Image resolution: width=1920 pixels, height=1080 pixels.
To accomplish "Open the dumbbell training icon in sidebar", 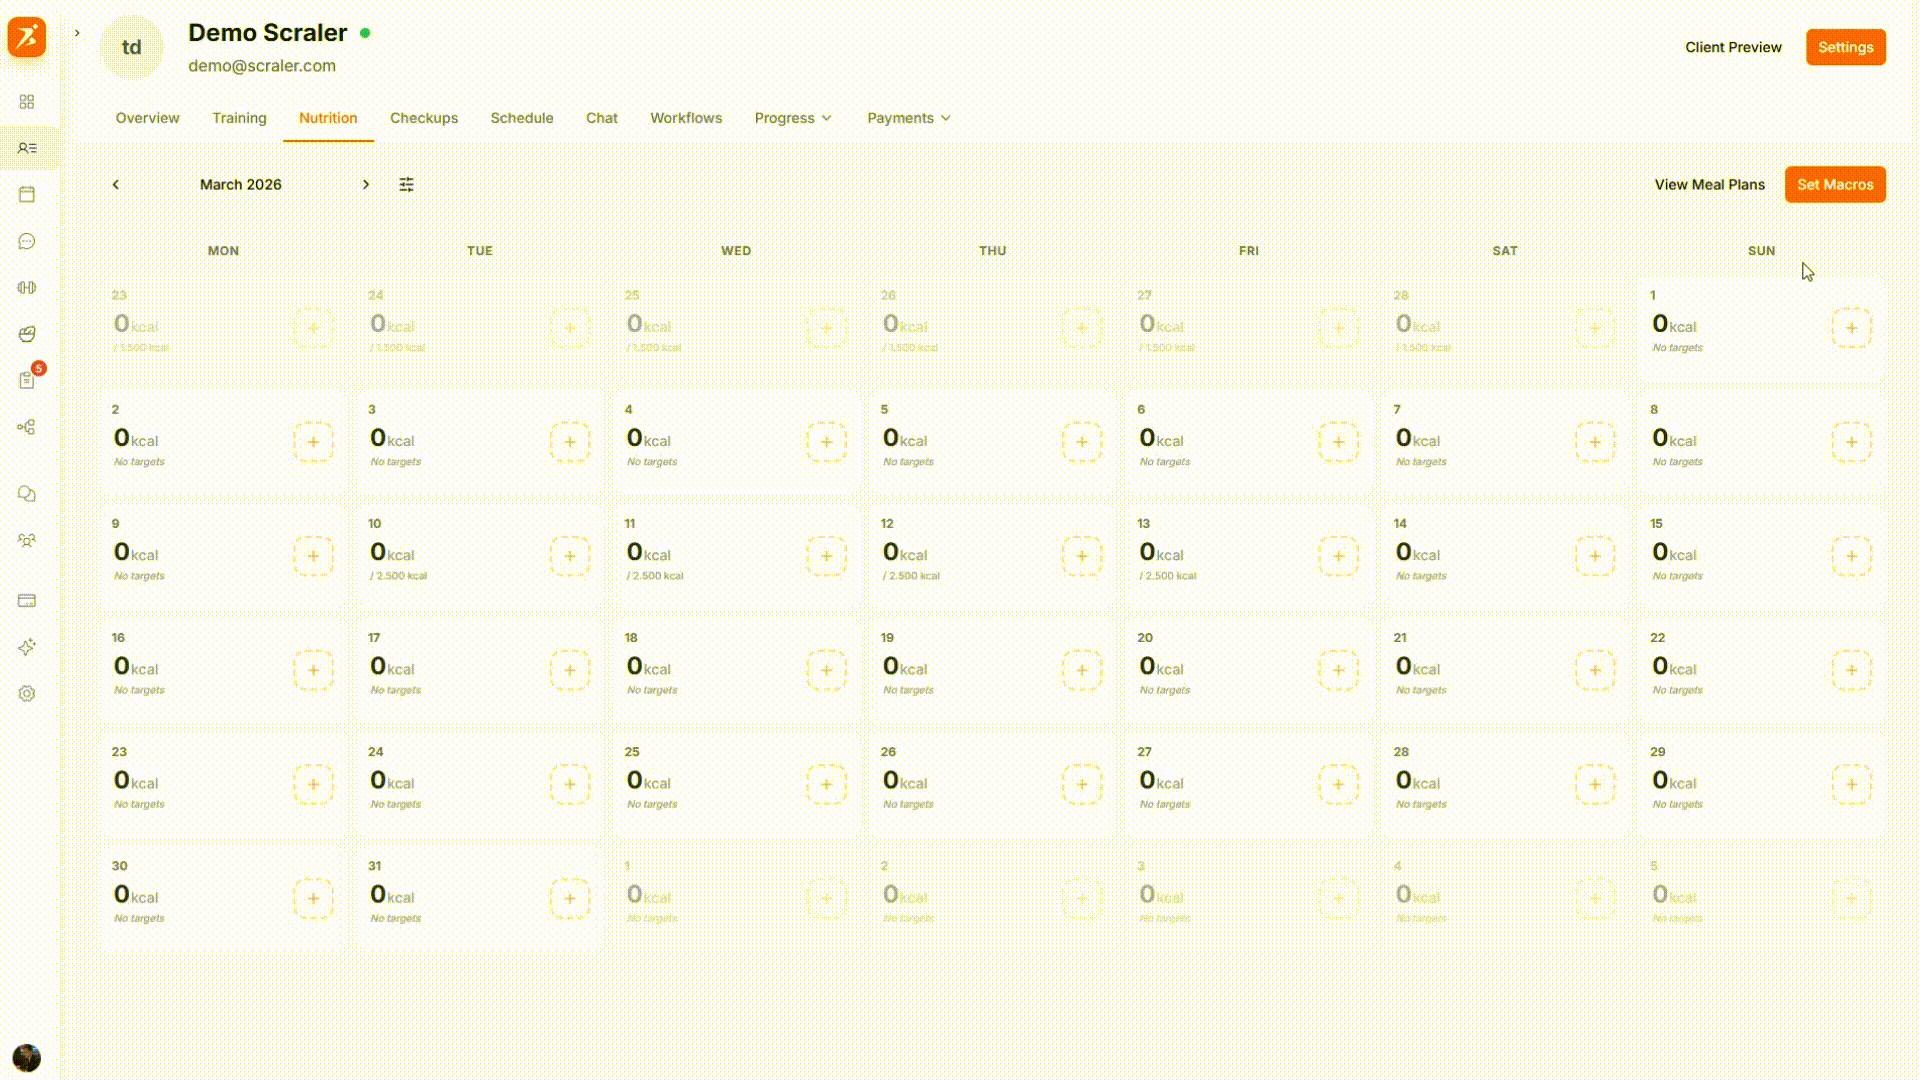I will click(27, 287).
